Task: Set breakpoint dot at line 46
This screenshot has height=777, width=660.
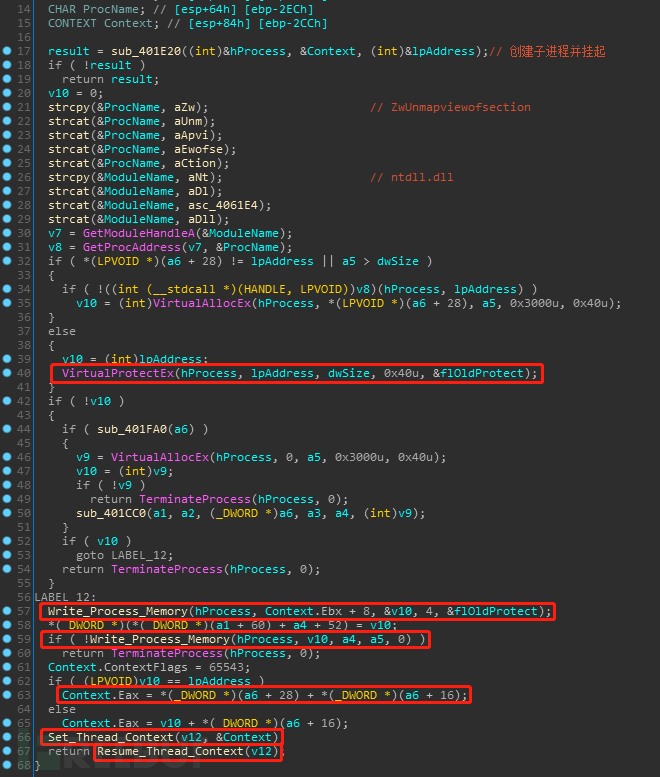Action: tap(7, 456)
